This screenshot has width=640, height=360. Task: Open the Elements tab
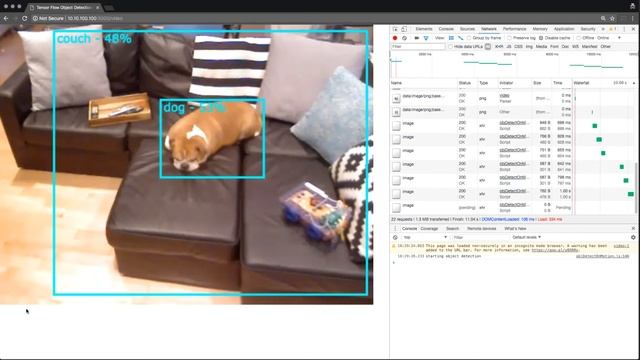[x=424, y=29]
